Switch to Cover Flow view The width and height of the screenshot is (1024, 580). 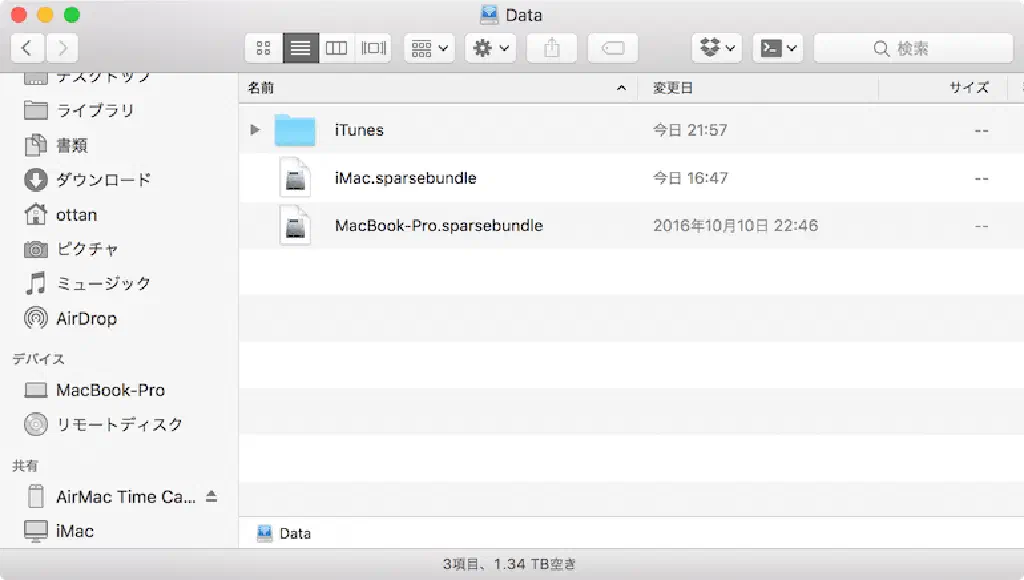click(x=374, y=47)
